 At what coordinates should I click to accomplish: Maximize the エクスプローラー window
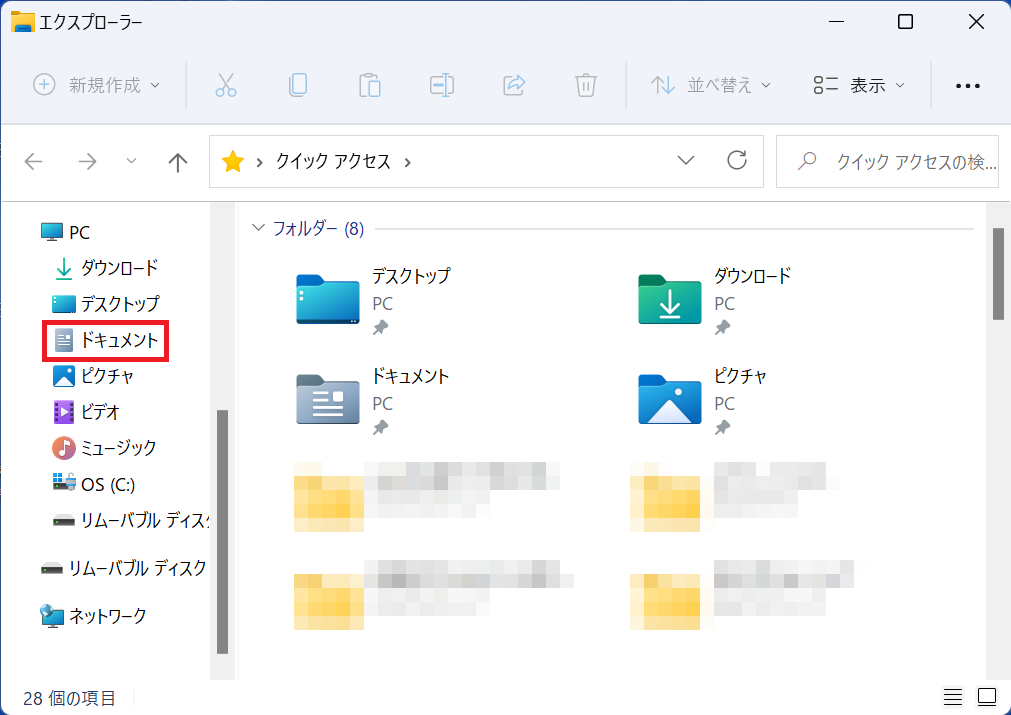click(905, 22)
